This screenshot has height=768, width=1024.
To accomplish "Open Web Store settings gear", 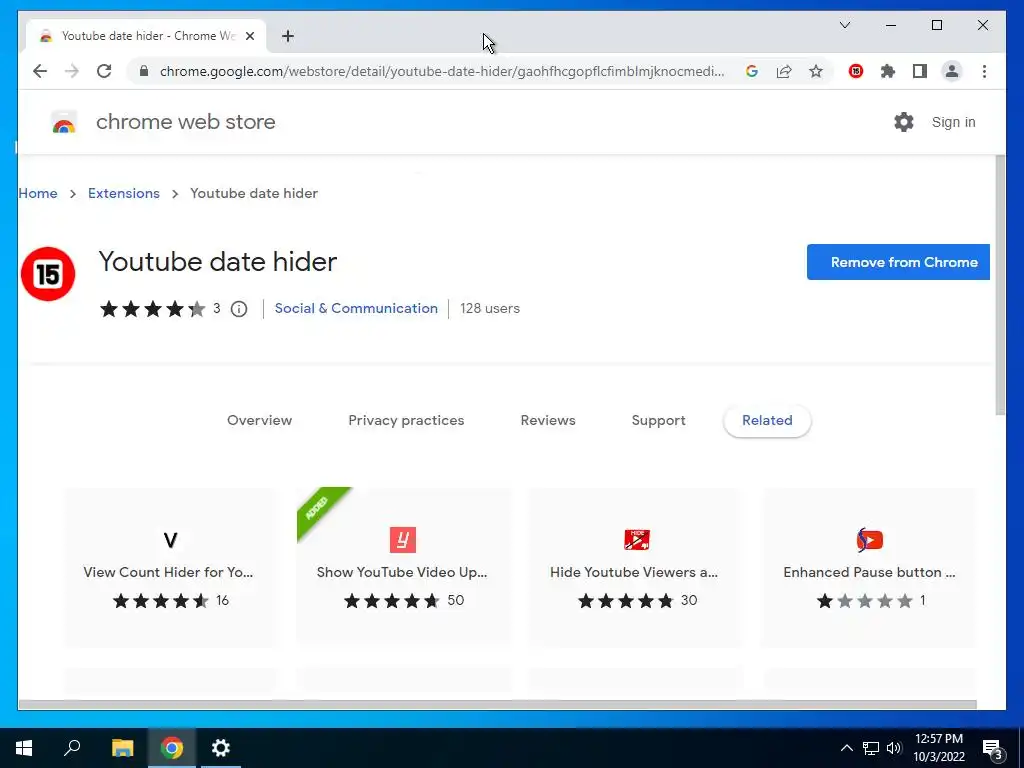I will pos(903,122).
